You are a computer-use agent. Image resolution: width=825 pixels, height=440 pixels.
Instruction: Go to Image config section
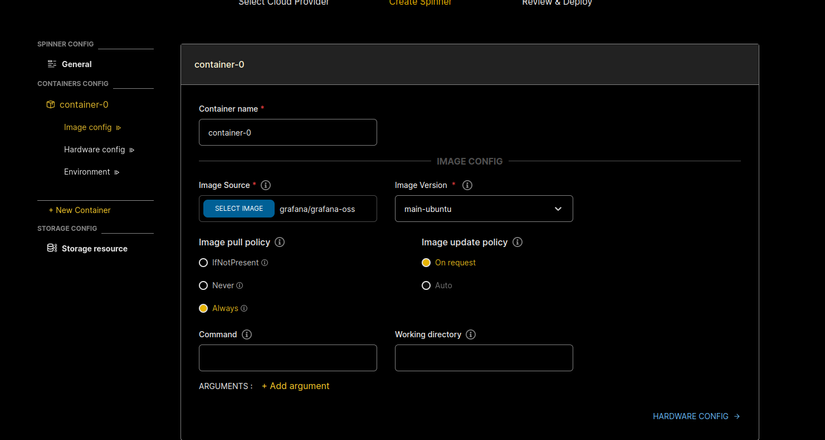pos(88,127)
